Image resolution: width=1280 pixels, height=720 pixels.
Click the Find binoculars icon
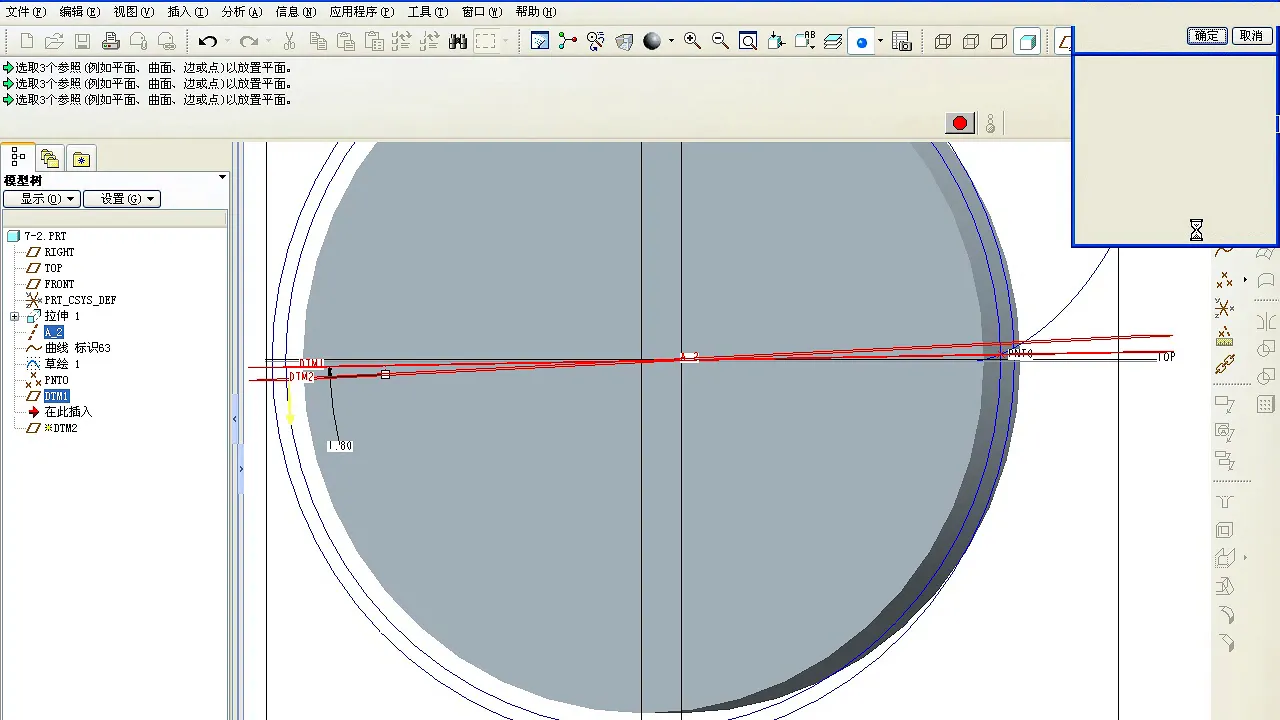pyautogui.click(x=458, y=41)
